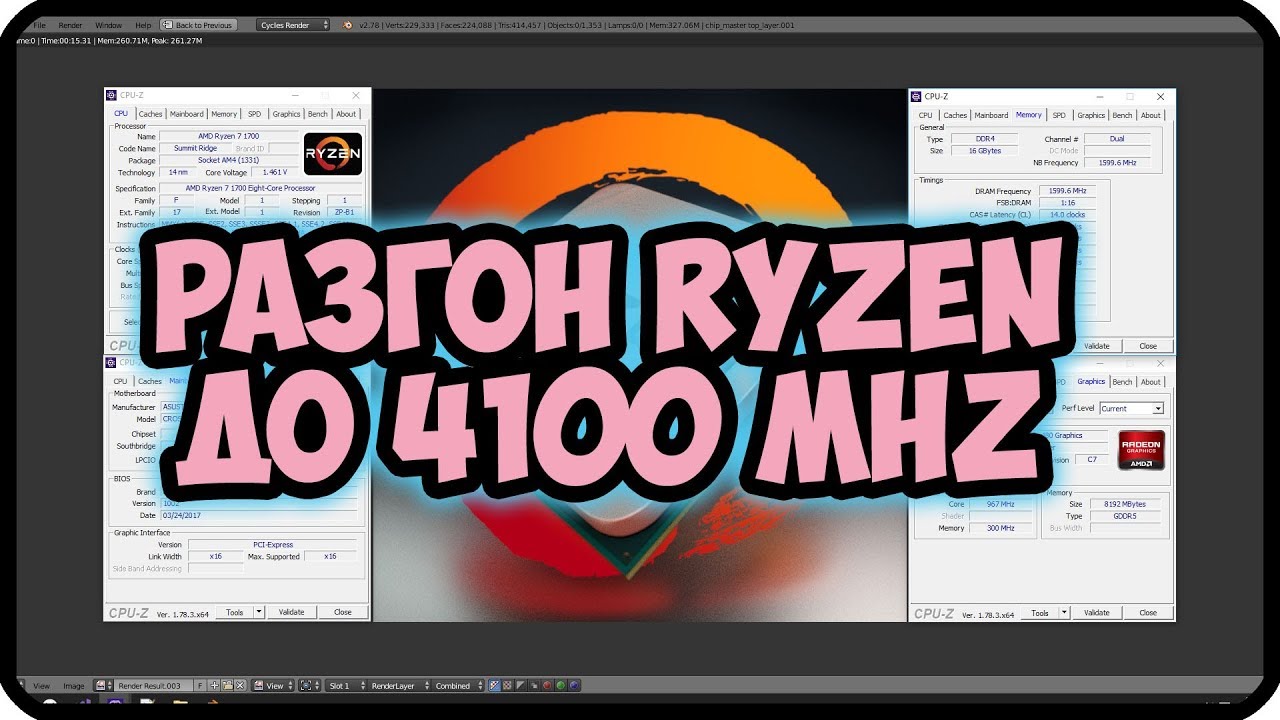Expand Tools arrow in bottom-left CPU-Z
Screen dimensions: 1280x720
[259, 612]
